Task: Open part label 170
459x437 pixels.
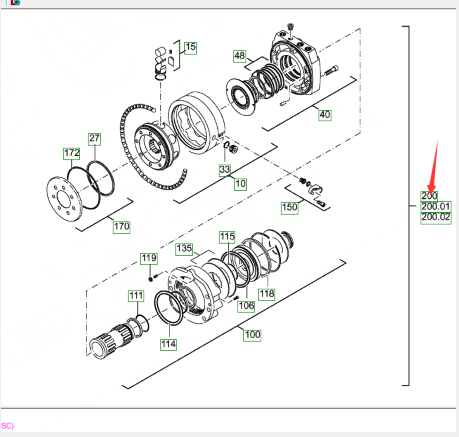Action: pos(121,227)
